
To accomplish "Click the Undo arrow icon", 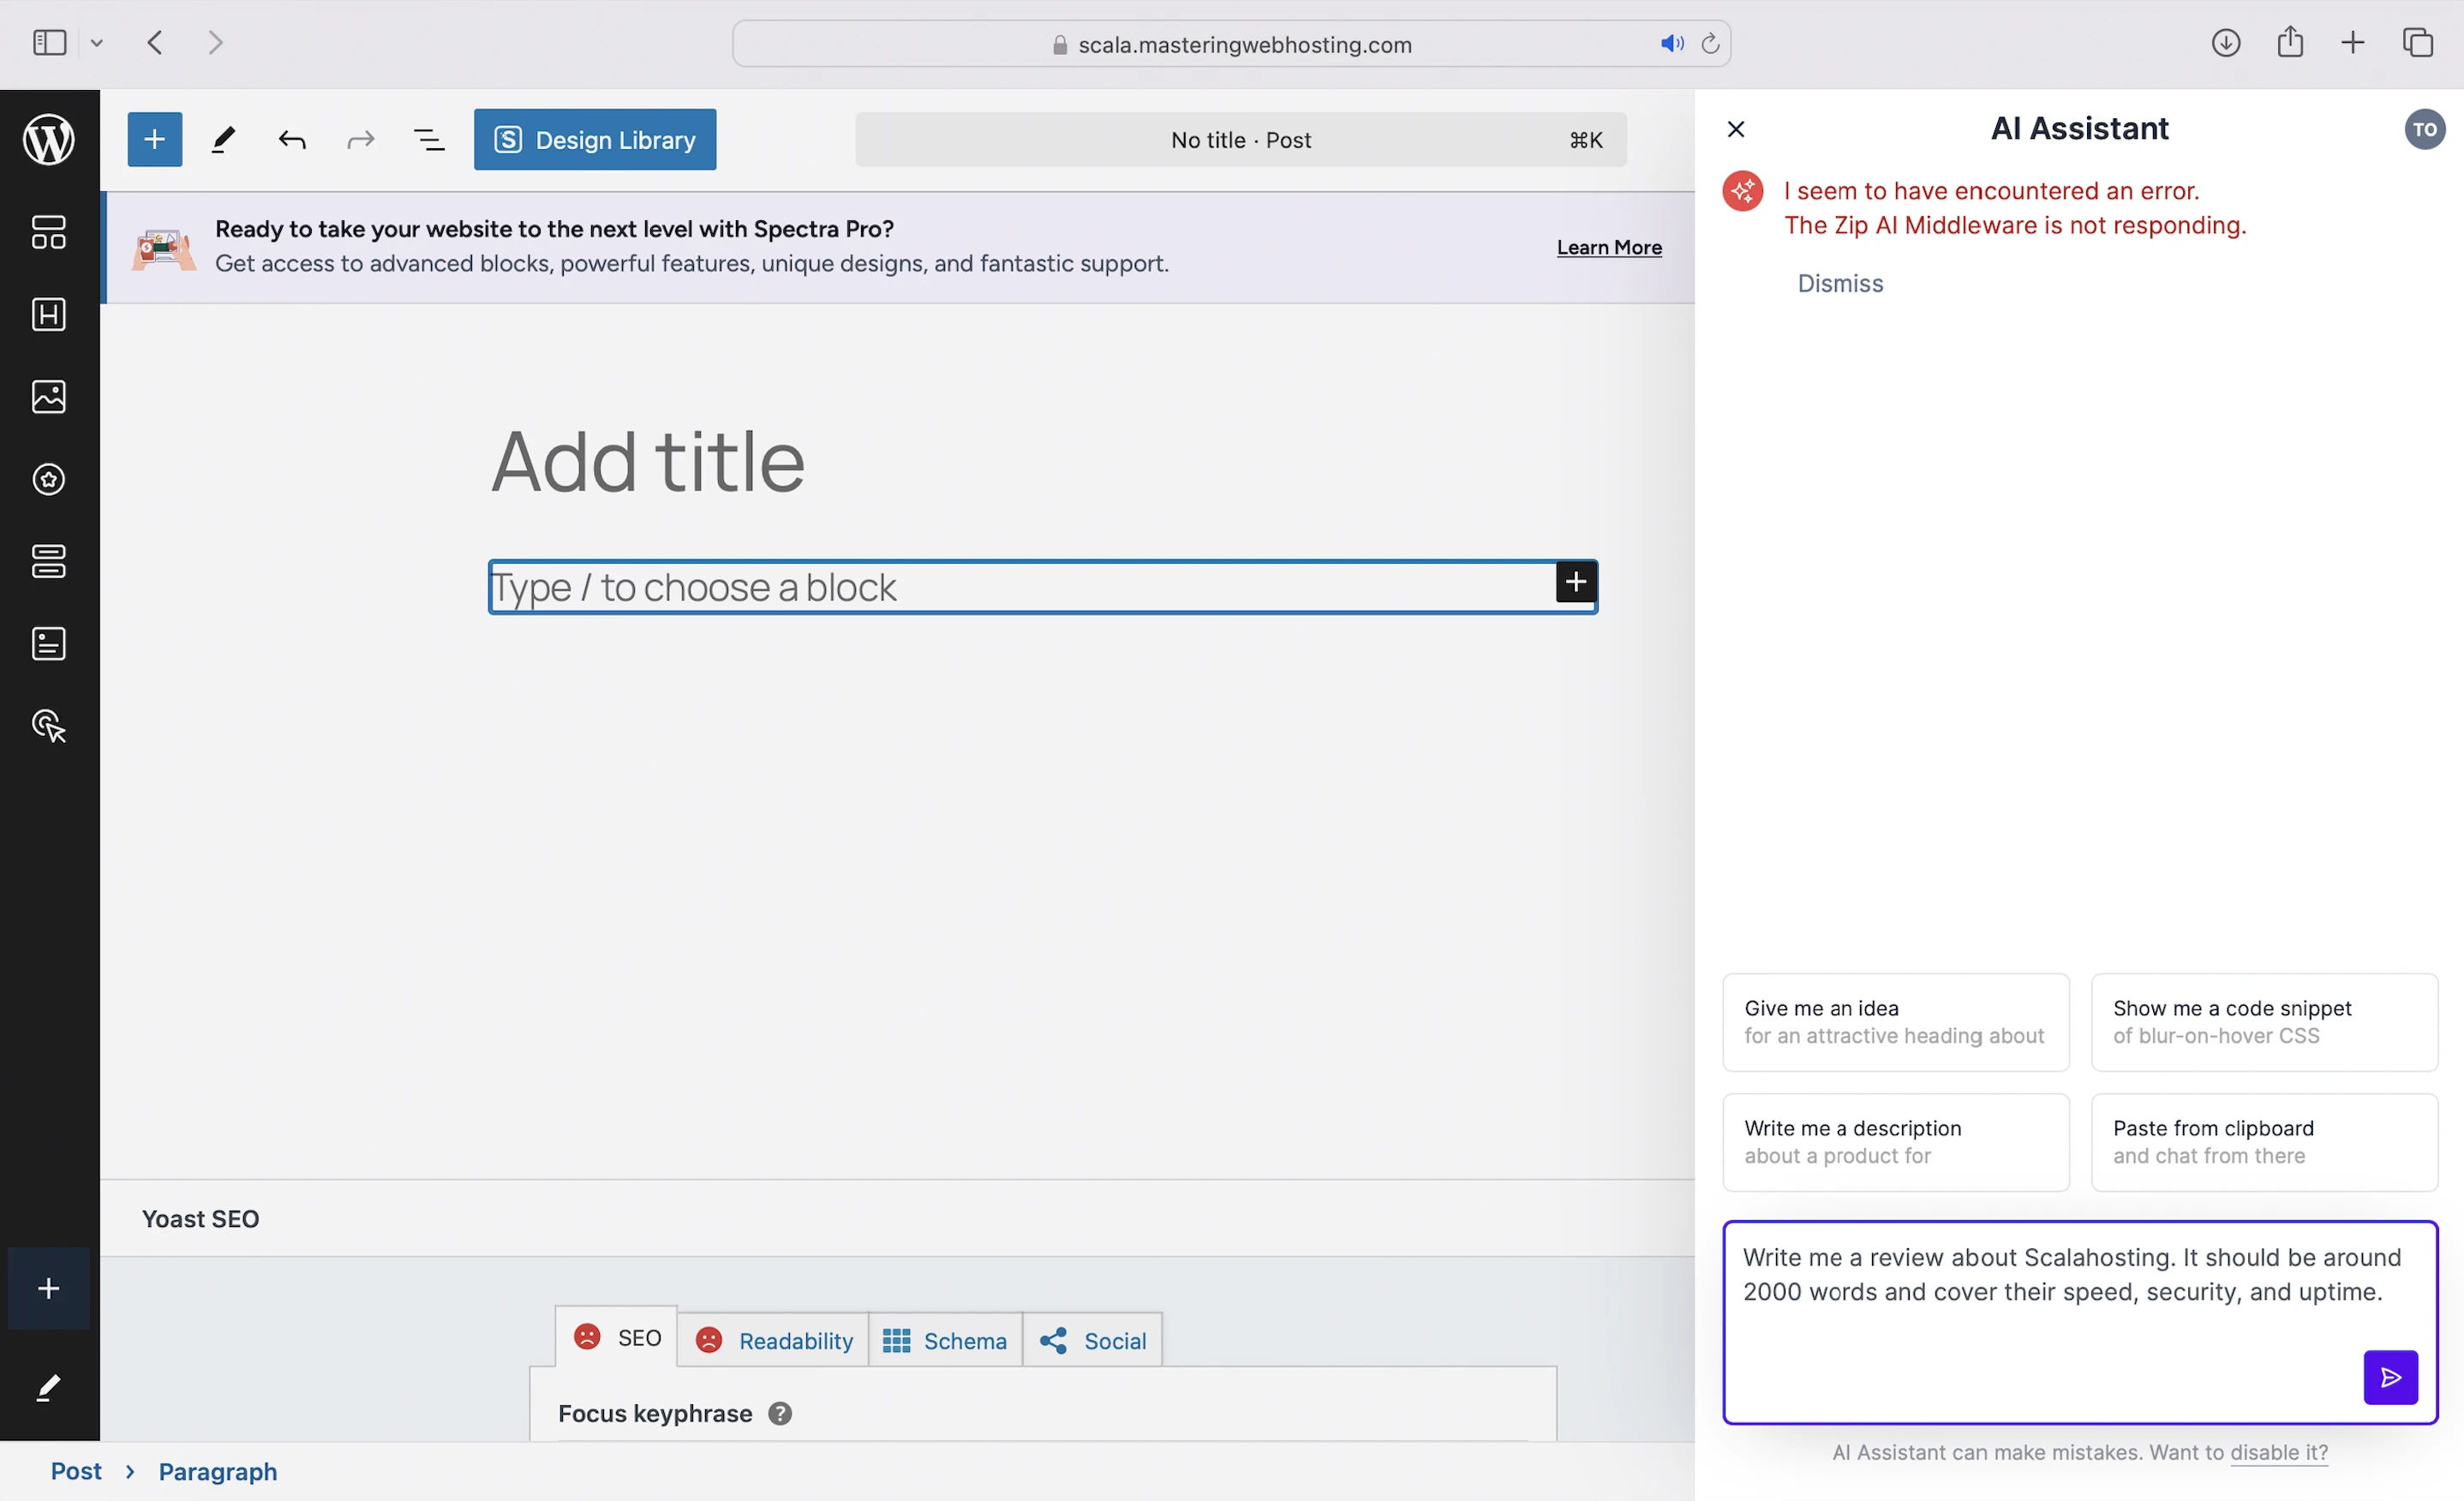I will (x=292, y=140).
